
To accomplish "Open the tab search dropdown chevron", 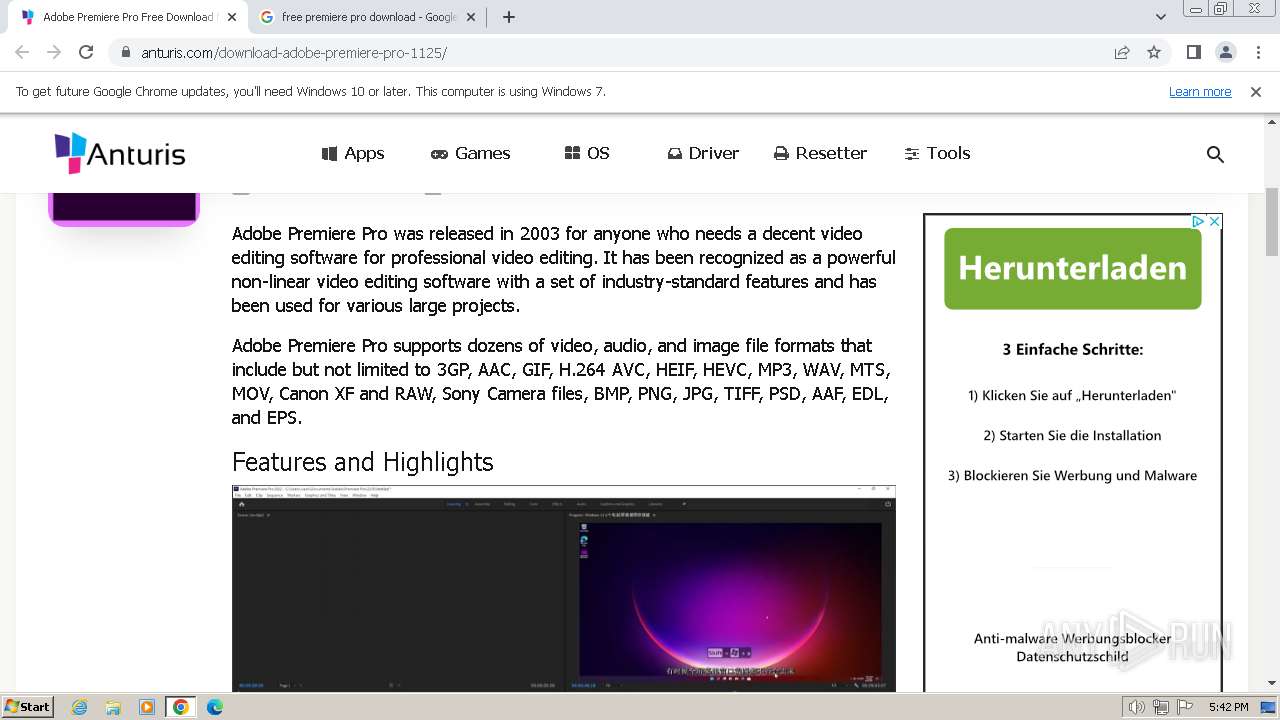I will pyautogui.click(x=1160, y=17).
